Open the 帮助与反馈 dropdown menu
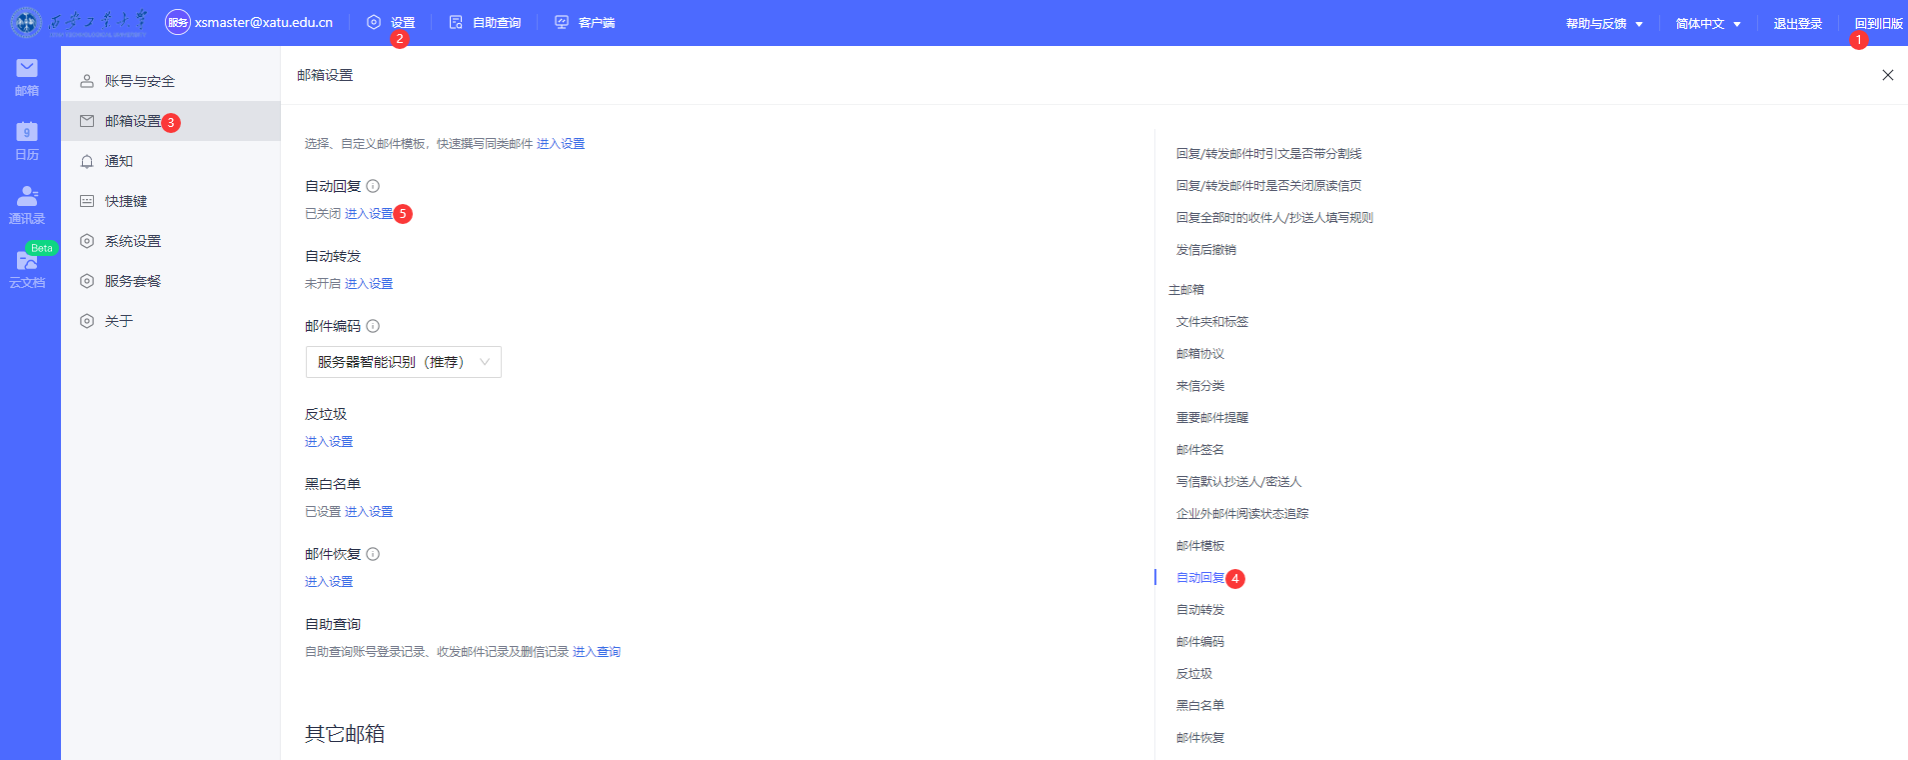 [1604, 23]
